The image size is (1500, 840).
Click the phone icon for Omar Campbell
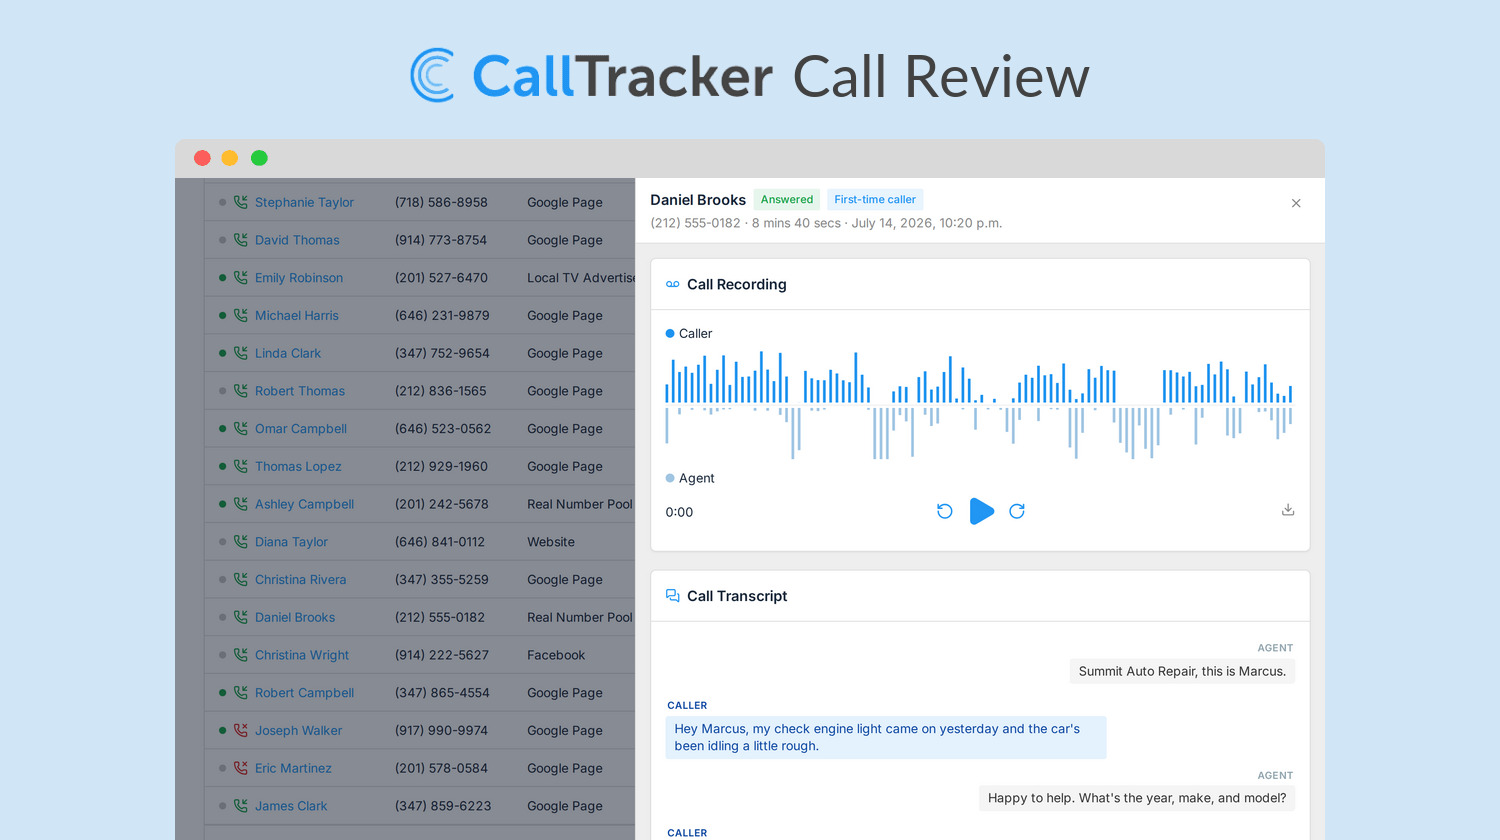241,428
